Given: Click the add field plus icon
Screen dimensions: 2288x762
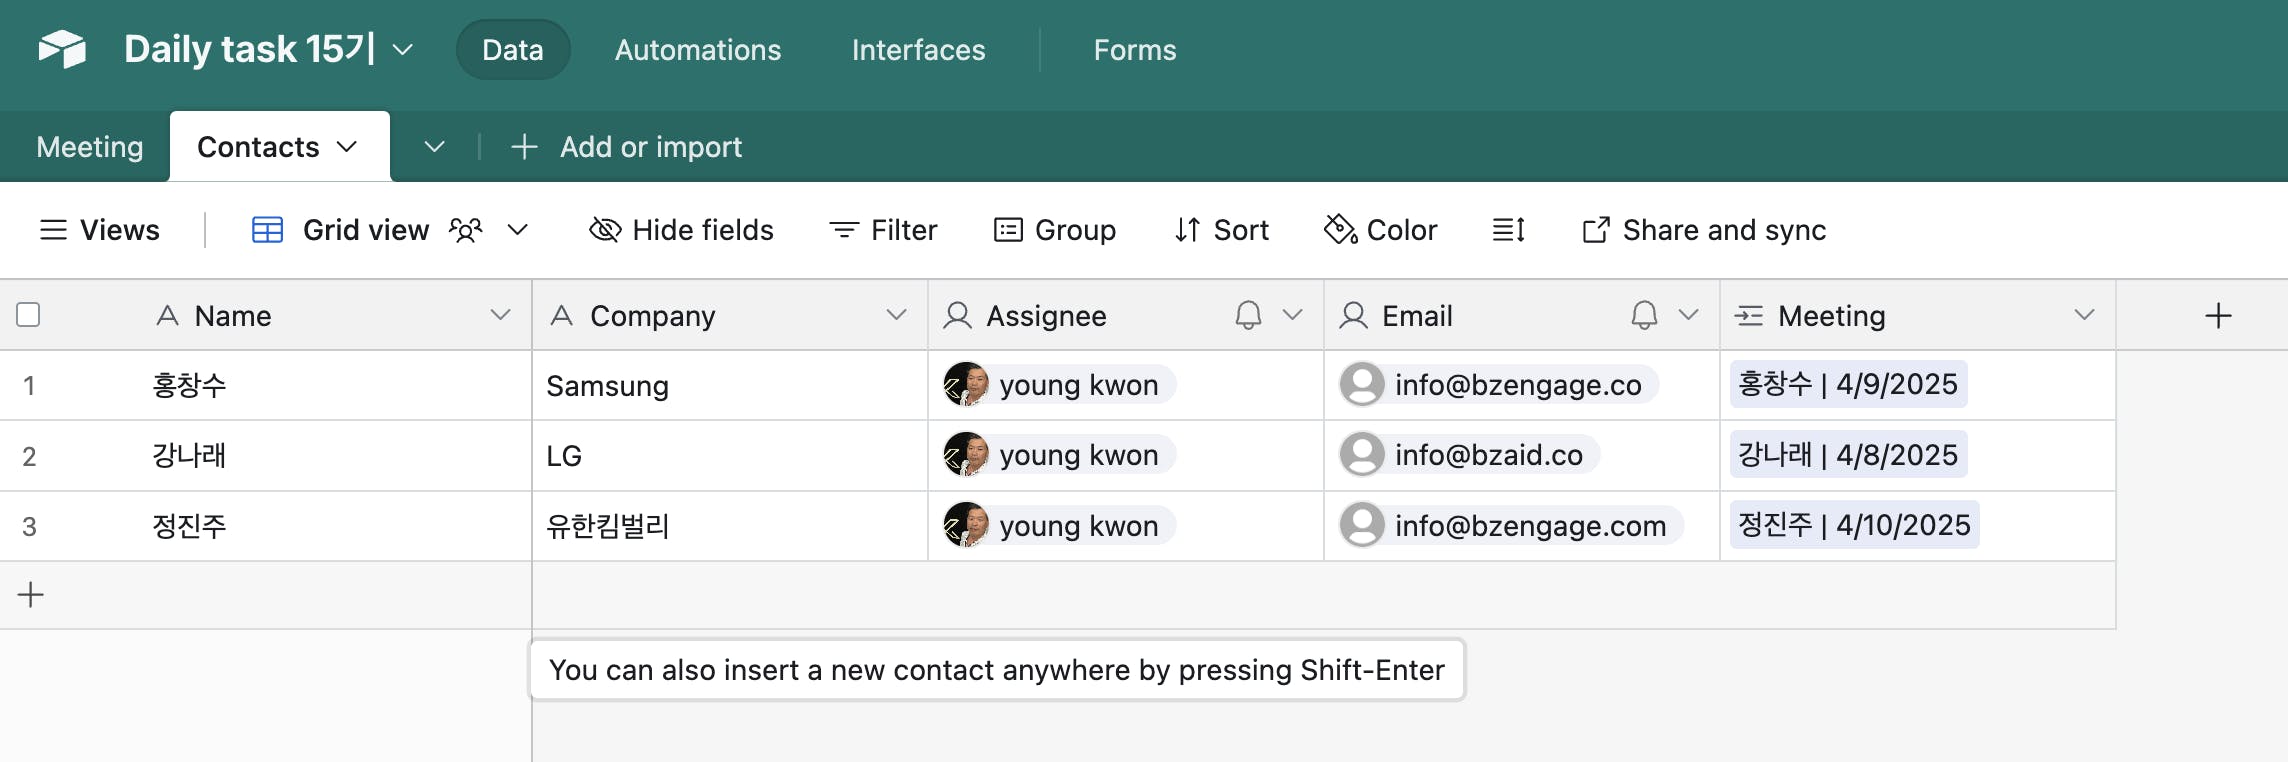Looking at the screenshot, I should (x=2218, y=316).
